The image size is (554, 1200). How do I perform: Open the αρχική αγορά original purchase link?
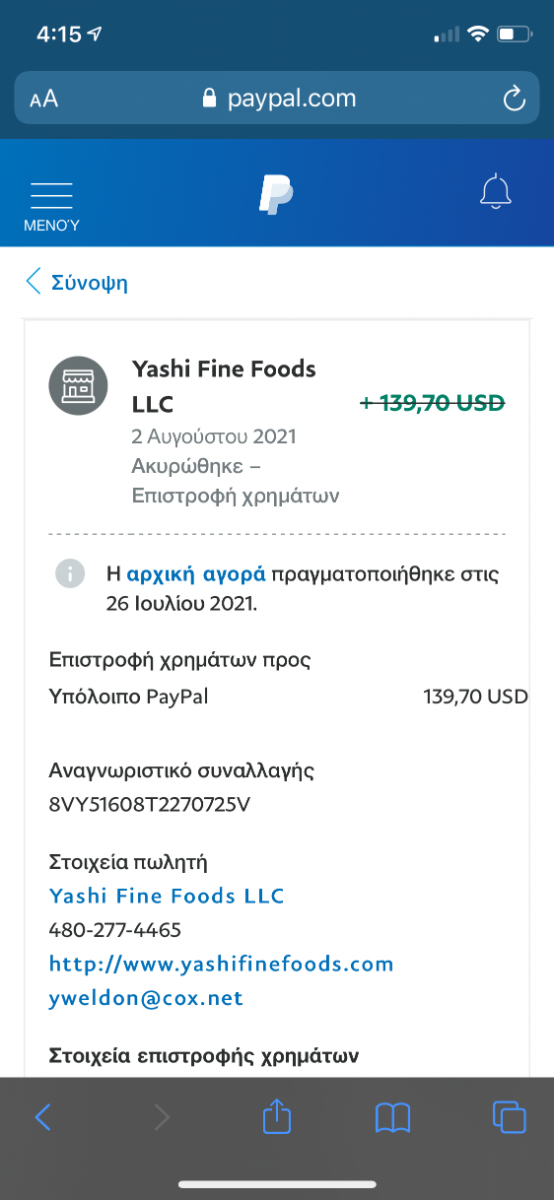coord(196,574)
